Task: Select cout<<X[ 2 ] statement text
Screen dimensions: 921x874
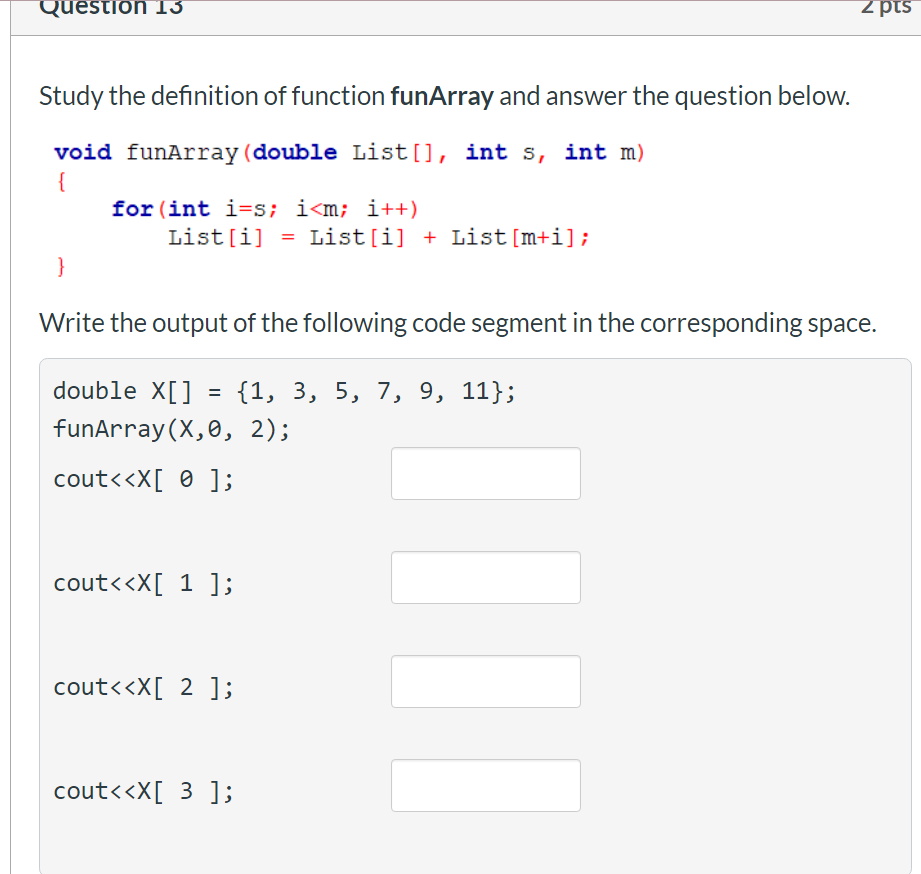Action: [143, 687]
